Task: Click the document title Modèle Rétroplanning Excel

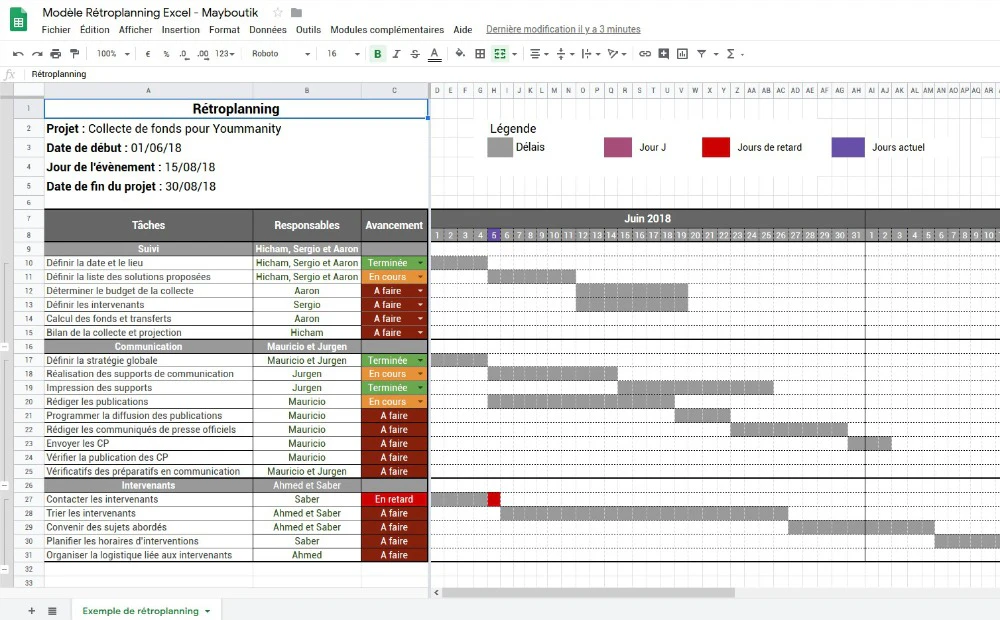Action: [x=151, y=13]
